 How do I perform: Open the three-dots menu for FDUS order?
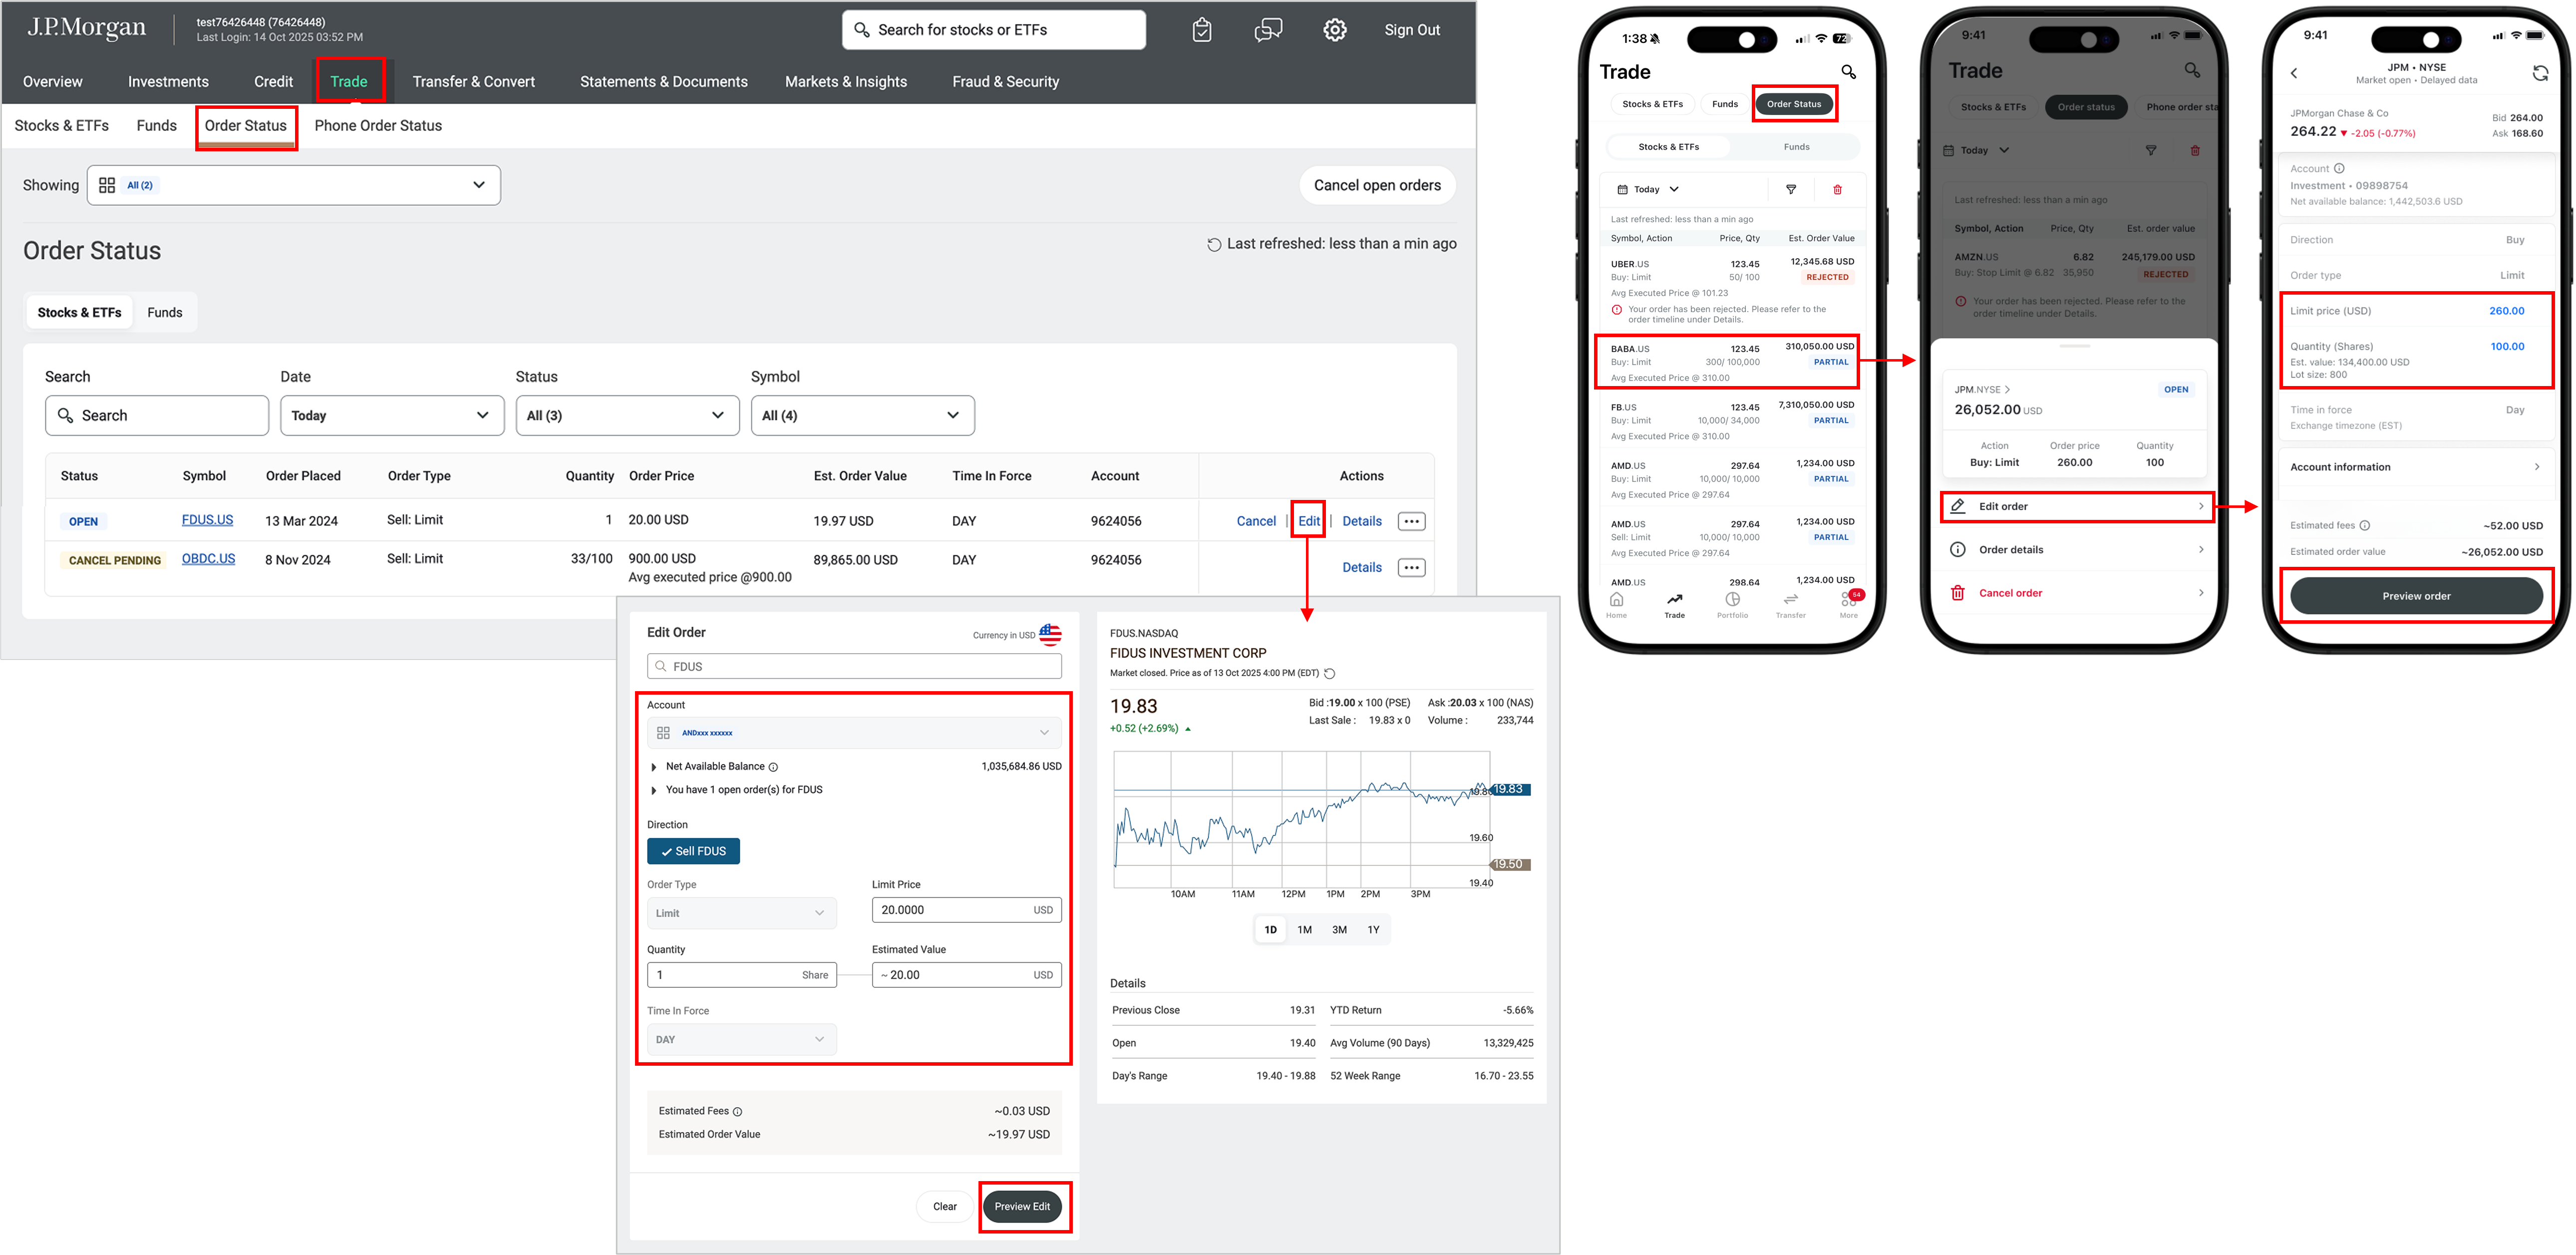1411,521
